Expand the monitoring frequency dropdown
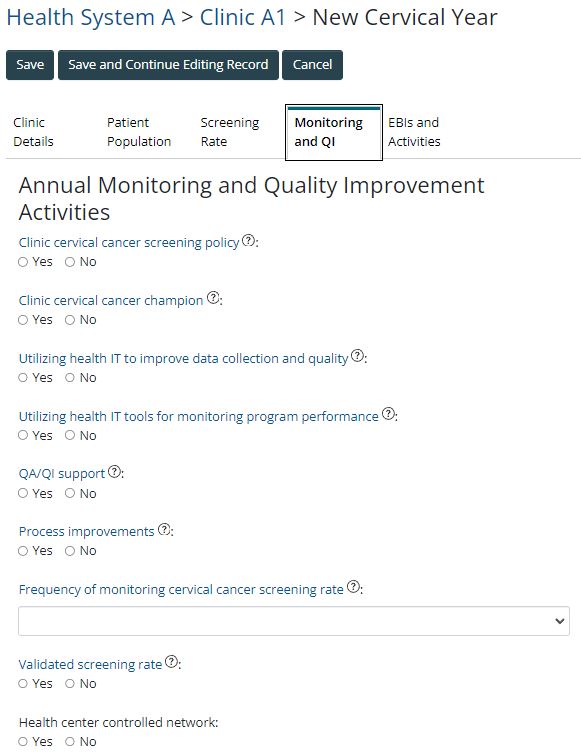The width and height of the screenshot is (581, 754). pos(294,621)
